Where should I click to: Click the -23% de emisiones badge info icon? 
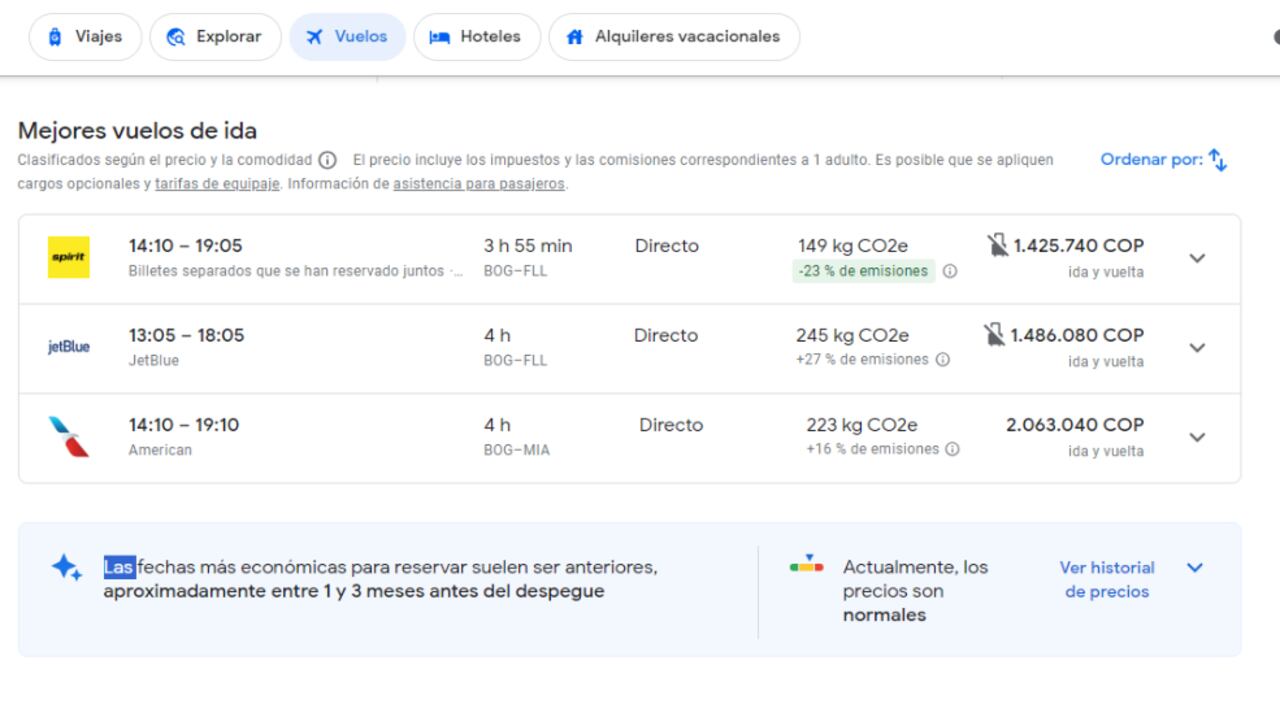click(x=949, y=270)
